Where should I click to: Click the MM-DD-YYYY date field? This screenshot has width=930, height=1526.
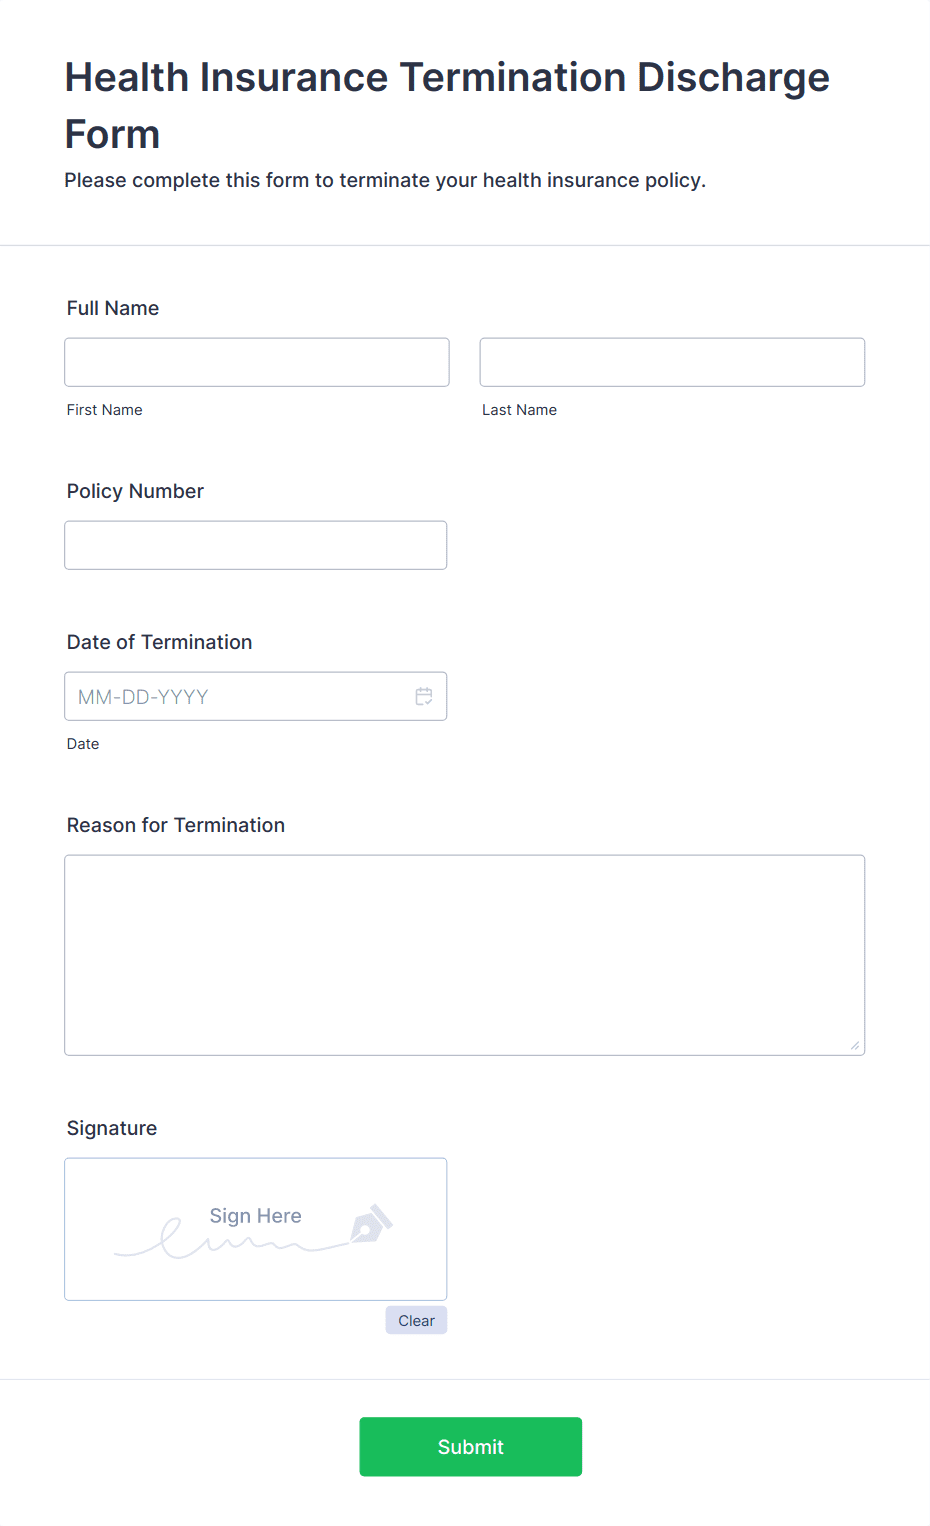coord(256,696)
